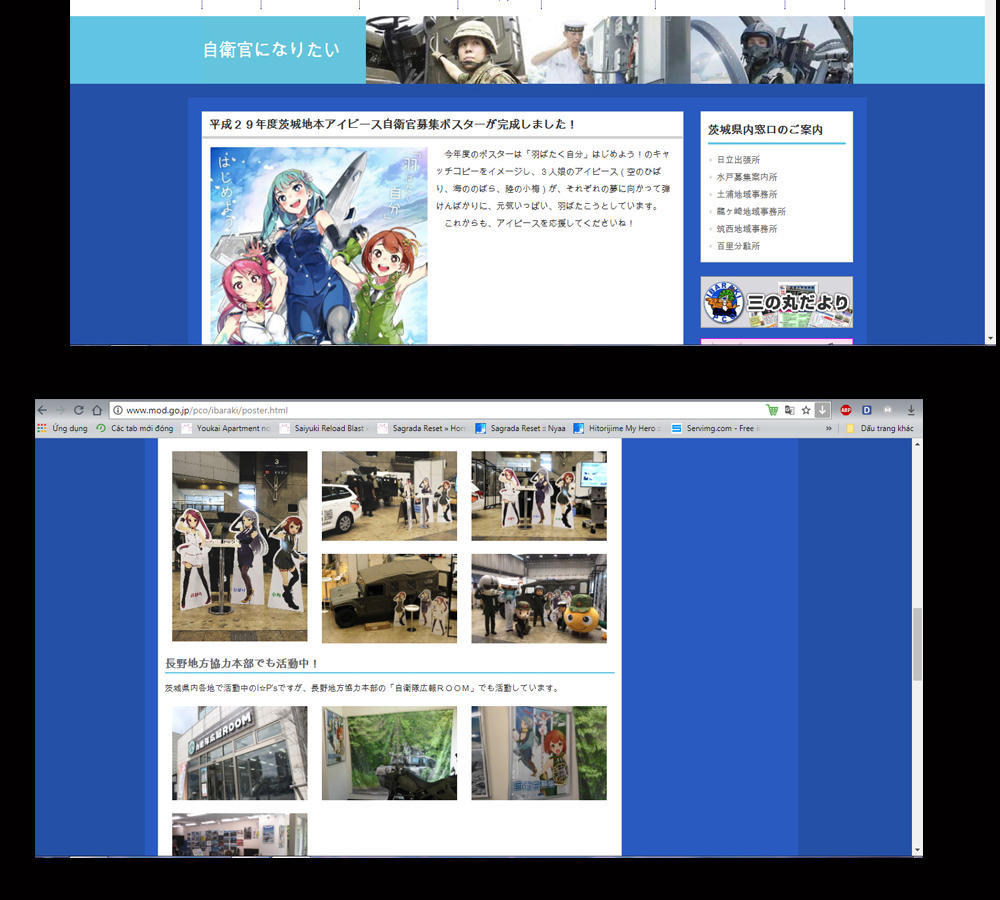Open the 日立出張所 sidebar link
The width and height of the screenshot is (1000, 900).
tap(738, 160)
